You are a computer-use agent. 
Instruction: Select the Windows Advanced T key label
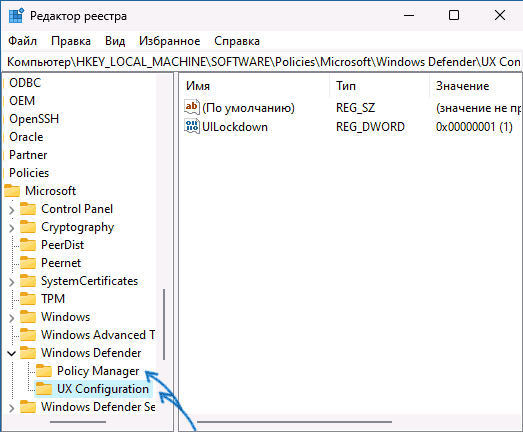(98, 335)
